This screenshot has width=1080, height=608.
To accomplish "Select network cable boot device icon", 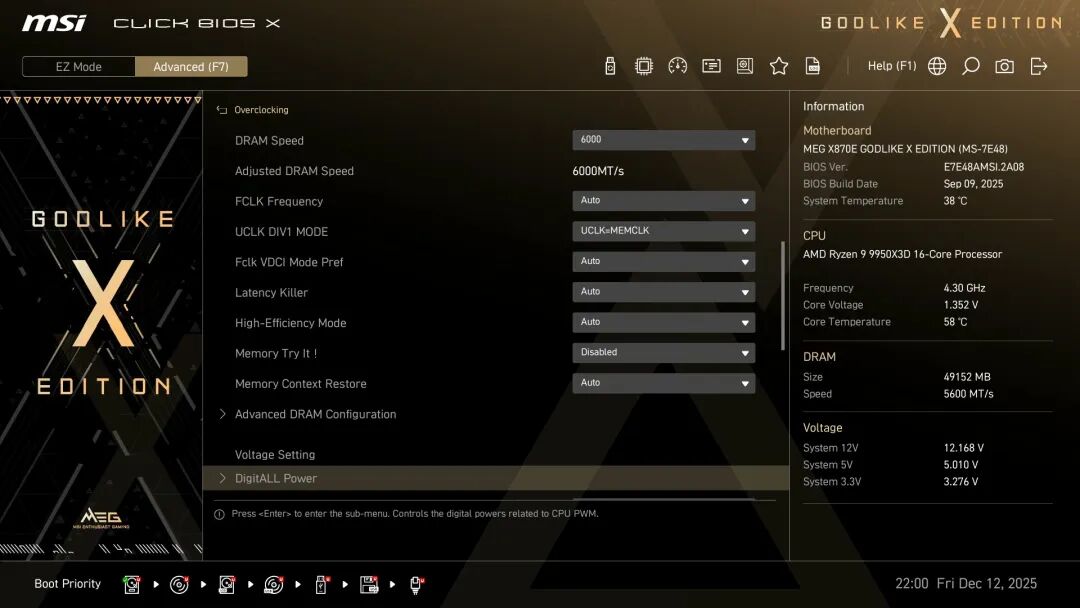I will coord(416,585).
